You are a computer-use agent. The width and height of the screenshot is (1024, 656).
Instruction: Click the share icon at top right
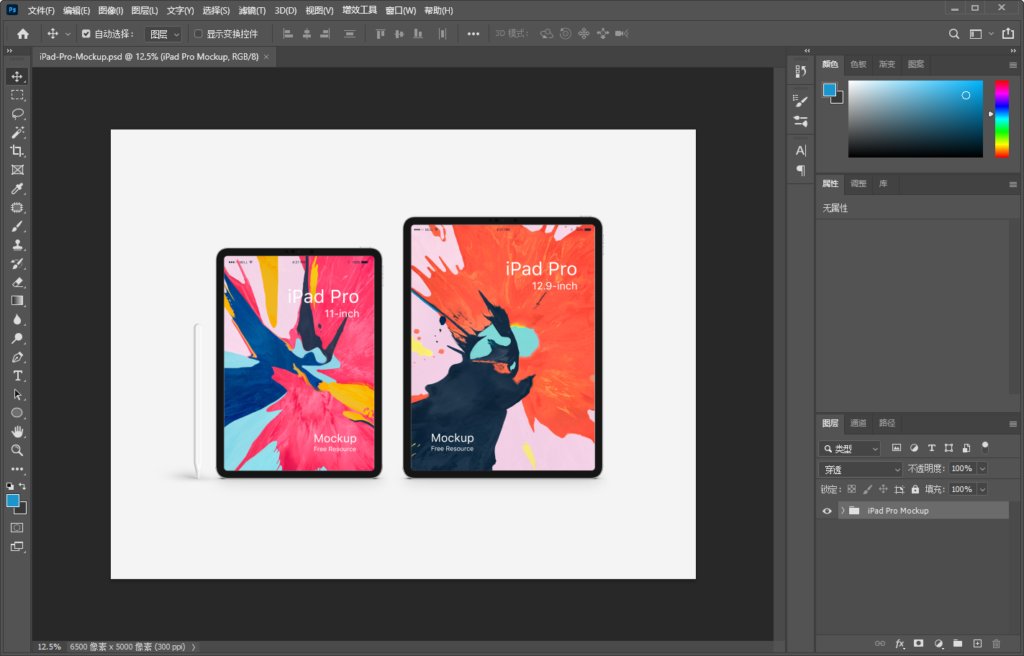tap(1008, 33)
